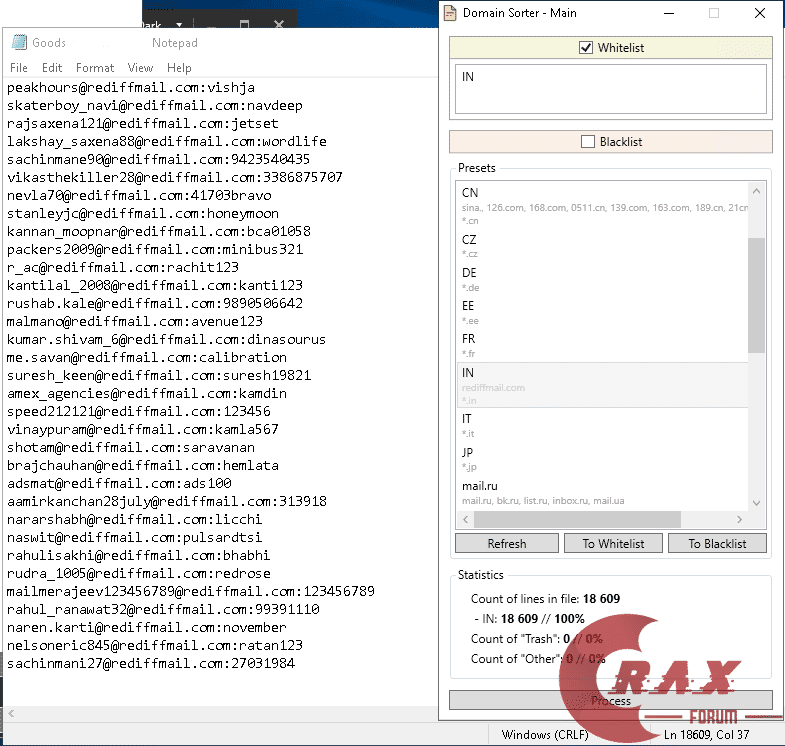Click the line naren.karti@rediffmail.com:november
Viewport: 785px width, 746px height.
(147, 627)
